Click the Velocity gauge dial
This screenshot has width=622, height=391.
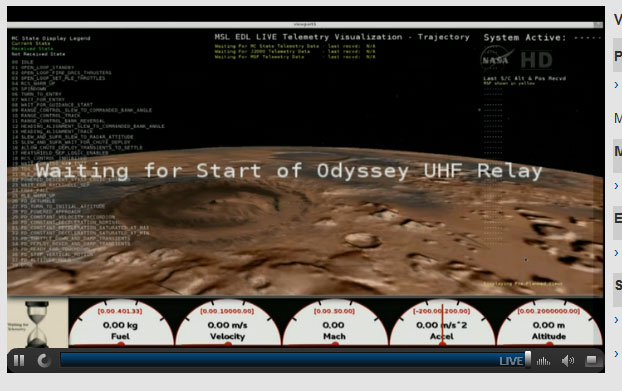(x=228, y=323)
